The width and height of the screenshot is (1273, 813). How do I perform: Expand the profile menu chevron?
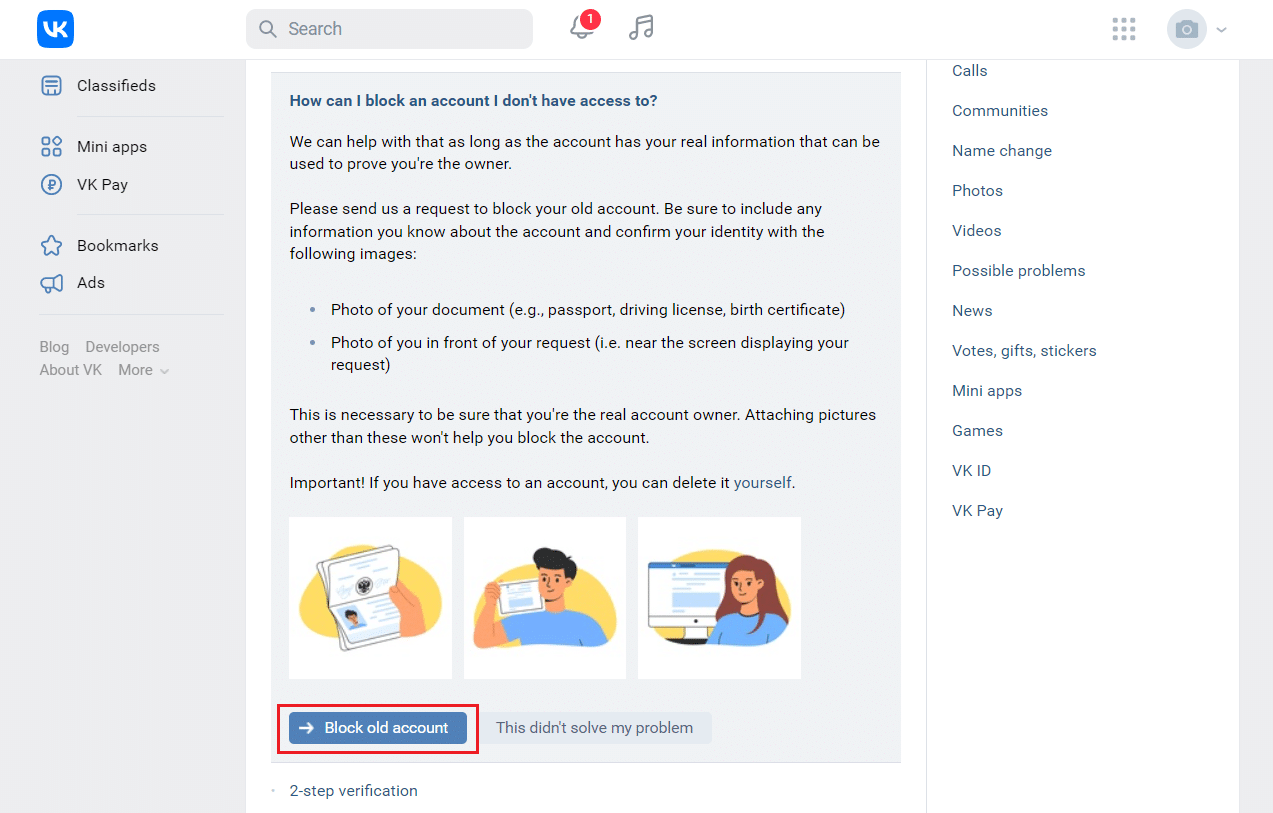[x=1222, y=30]
